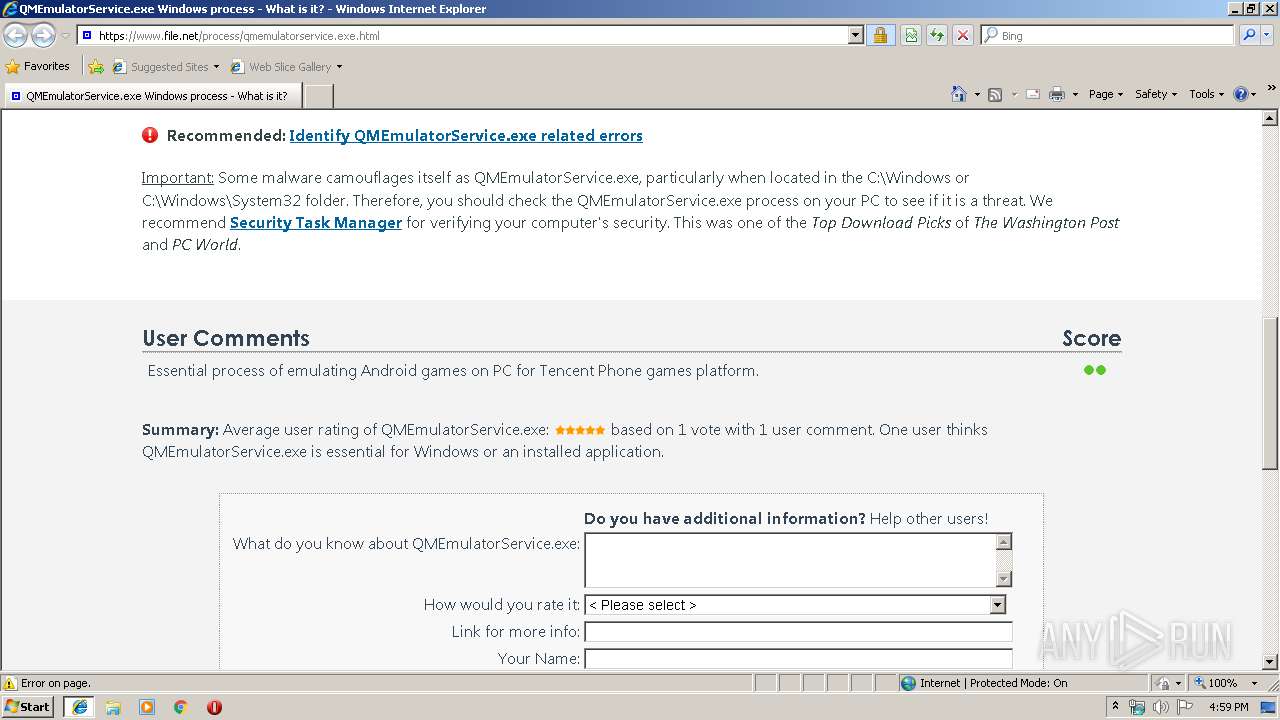Open the address bar history dropdown
The height and width of the screenshot is (720, 1280).
855,35
